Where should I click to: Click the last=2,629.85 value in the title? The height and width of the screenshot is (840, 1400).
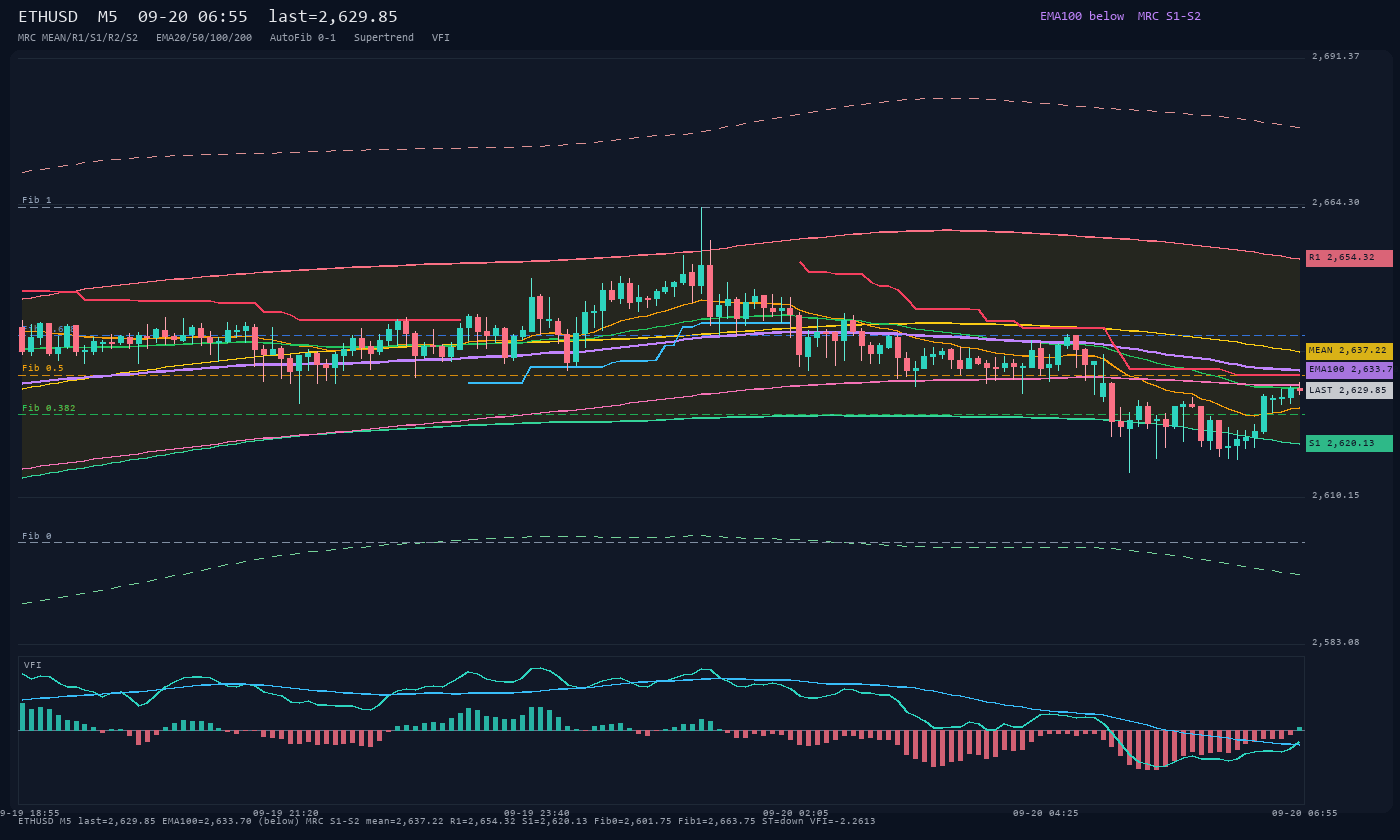pos(333,17)
